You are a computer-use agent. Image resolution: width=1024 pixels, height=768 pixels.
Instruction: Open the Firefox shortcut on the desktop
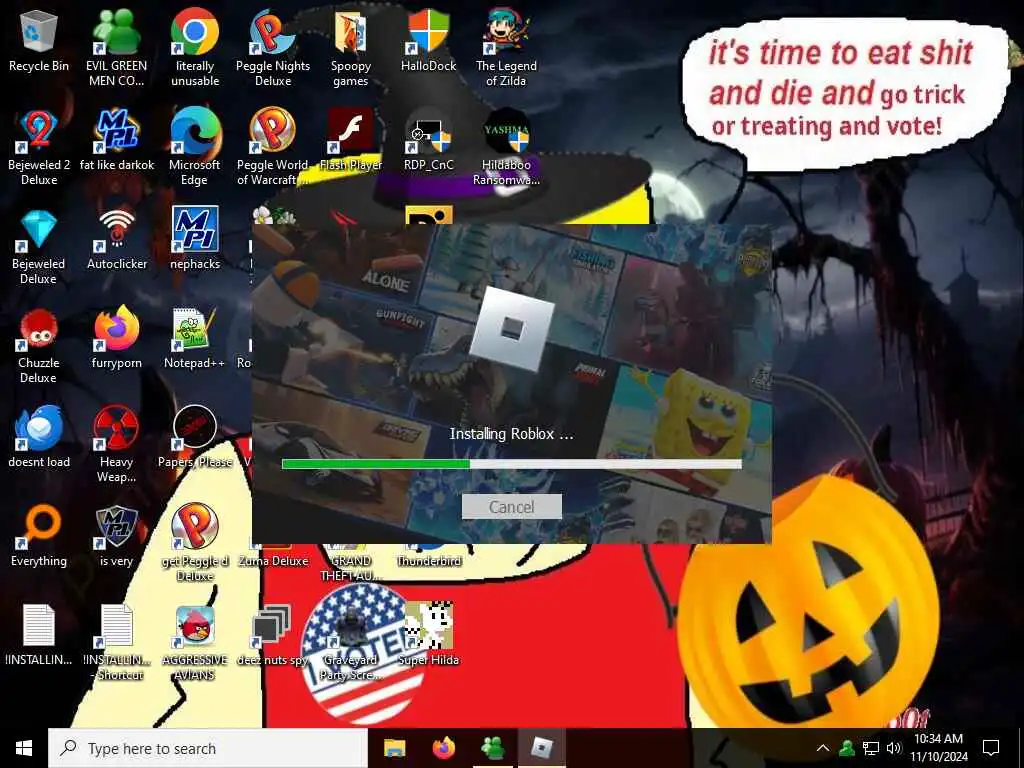point(117,338)
